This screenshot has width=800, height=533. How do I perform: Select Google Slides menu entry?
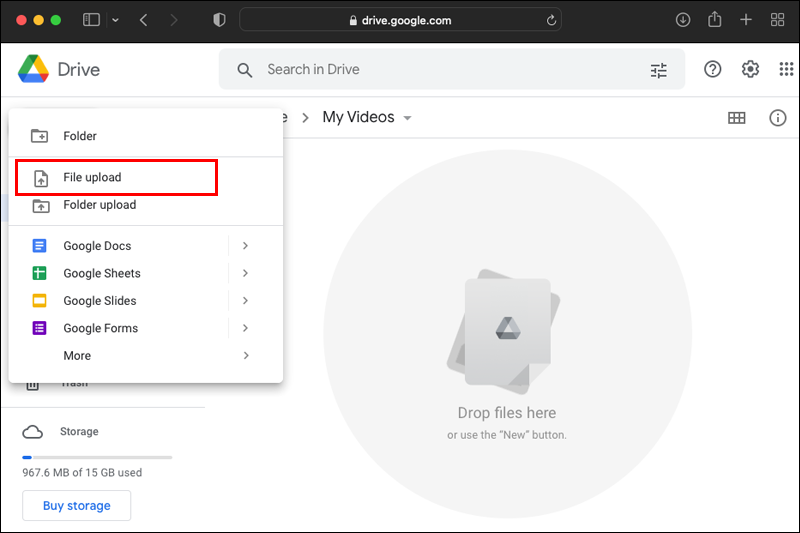pos(146,300)
